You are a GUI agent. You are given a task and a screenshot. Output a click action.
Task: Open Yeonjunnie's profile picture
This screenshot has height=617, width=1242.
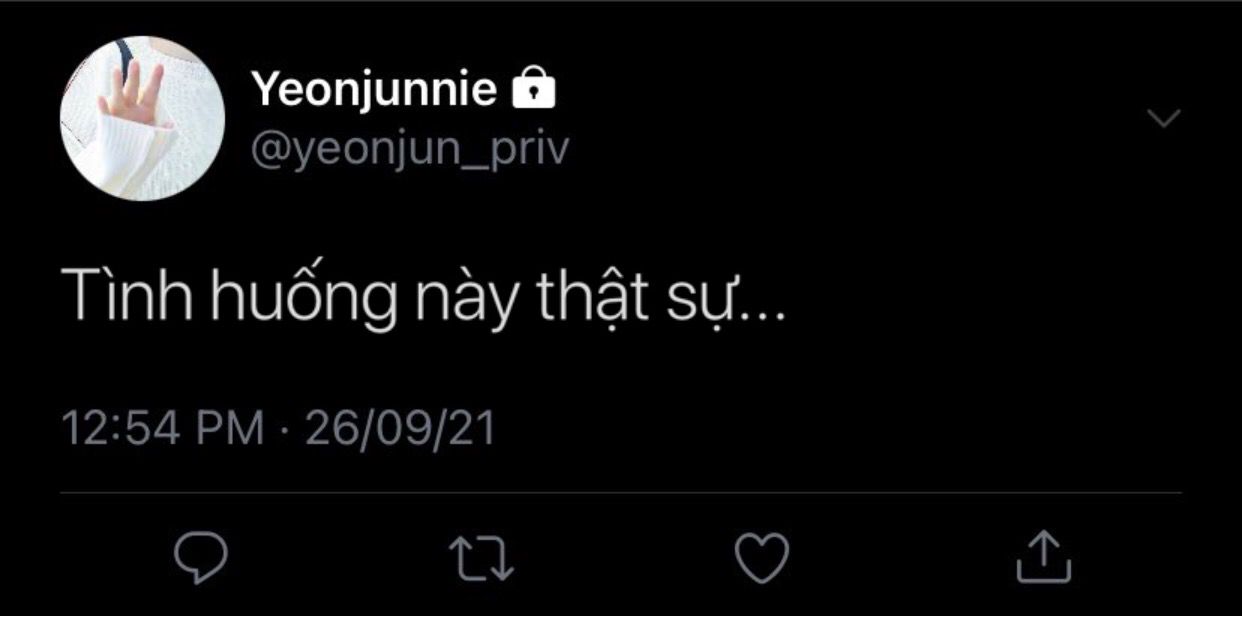(142, 118)
